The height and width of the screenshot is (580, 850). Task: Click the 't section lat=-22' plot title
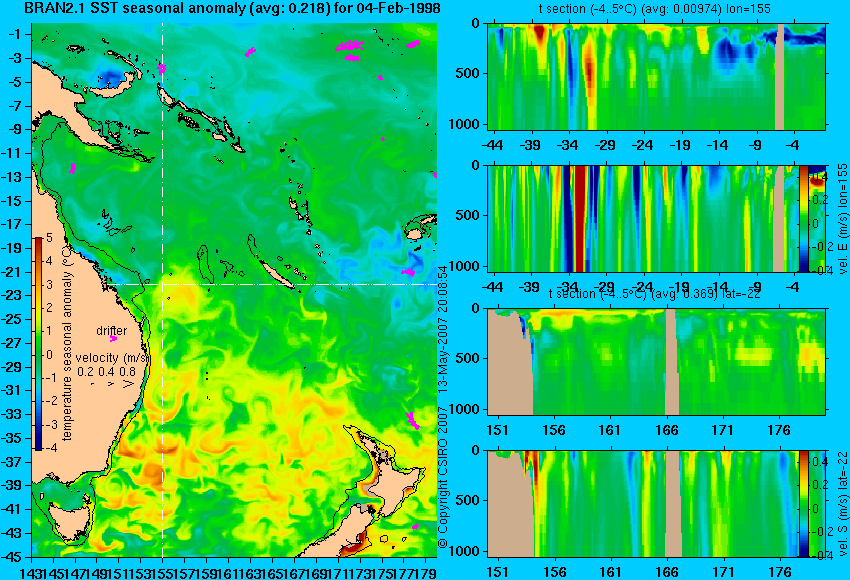coord(654,293)
